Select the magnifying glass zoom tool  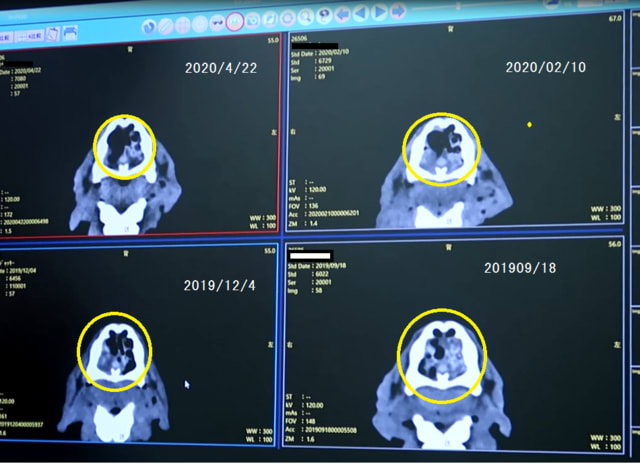point(305,17)
